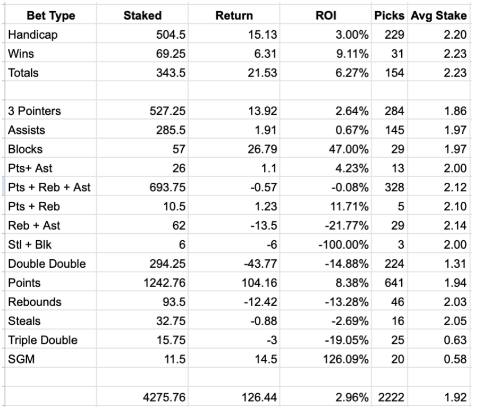
Task: Select the Bet Type header cell
Action: click(51, 15)
